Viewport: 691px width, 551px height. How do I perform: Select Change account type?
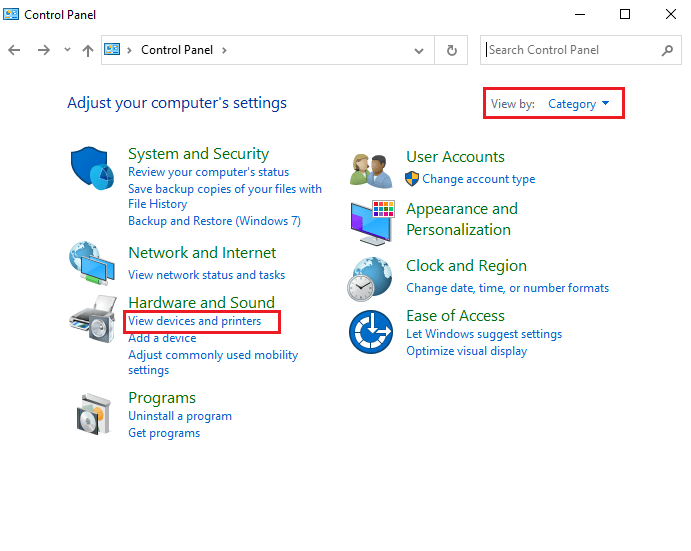point(479,179)
